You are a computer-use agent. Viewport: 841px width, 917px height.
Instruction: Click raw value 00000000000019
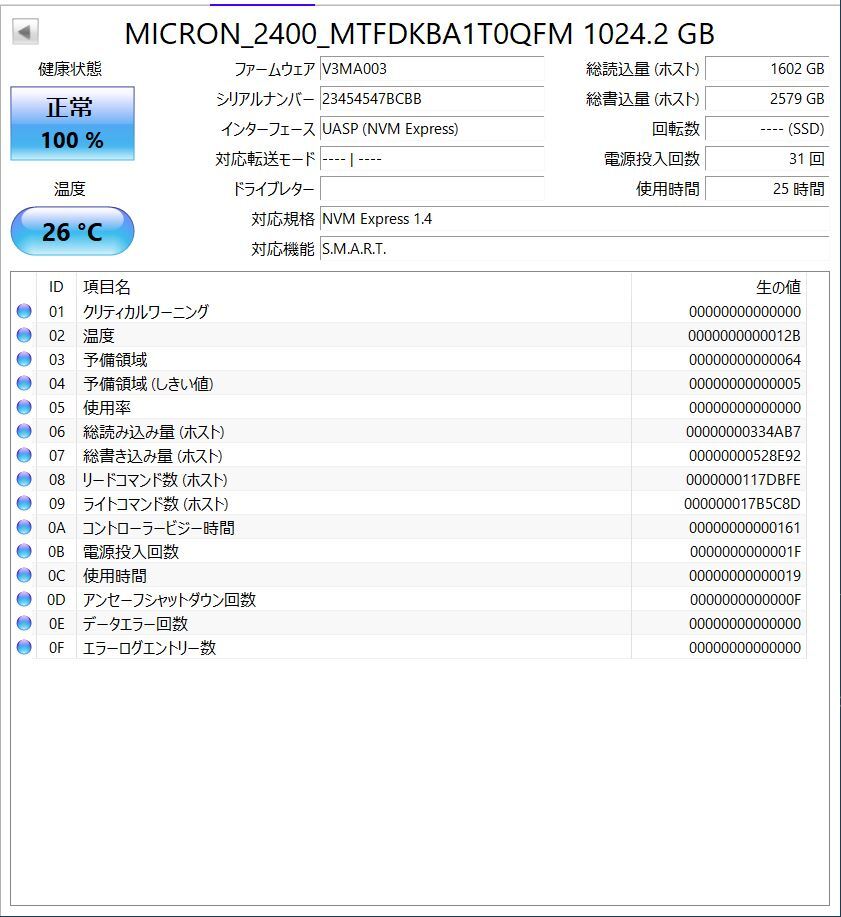tap(745, 575)
